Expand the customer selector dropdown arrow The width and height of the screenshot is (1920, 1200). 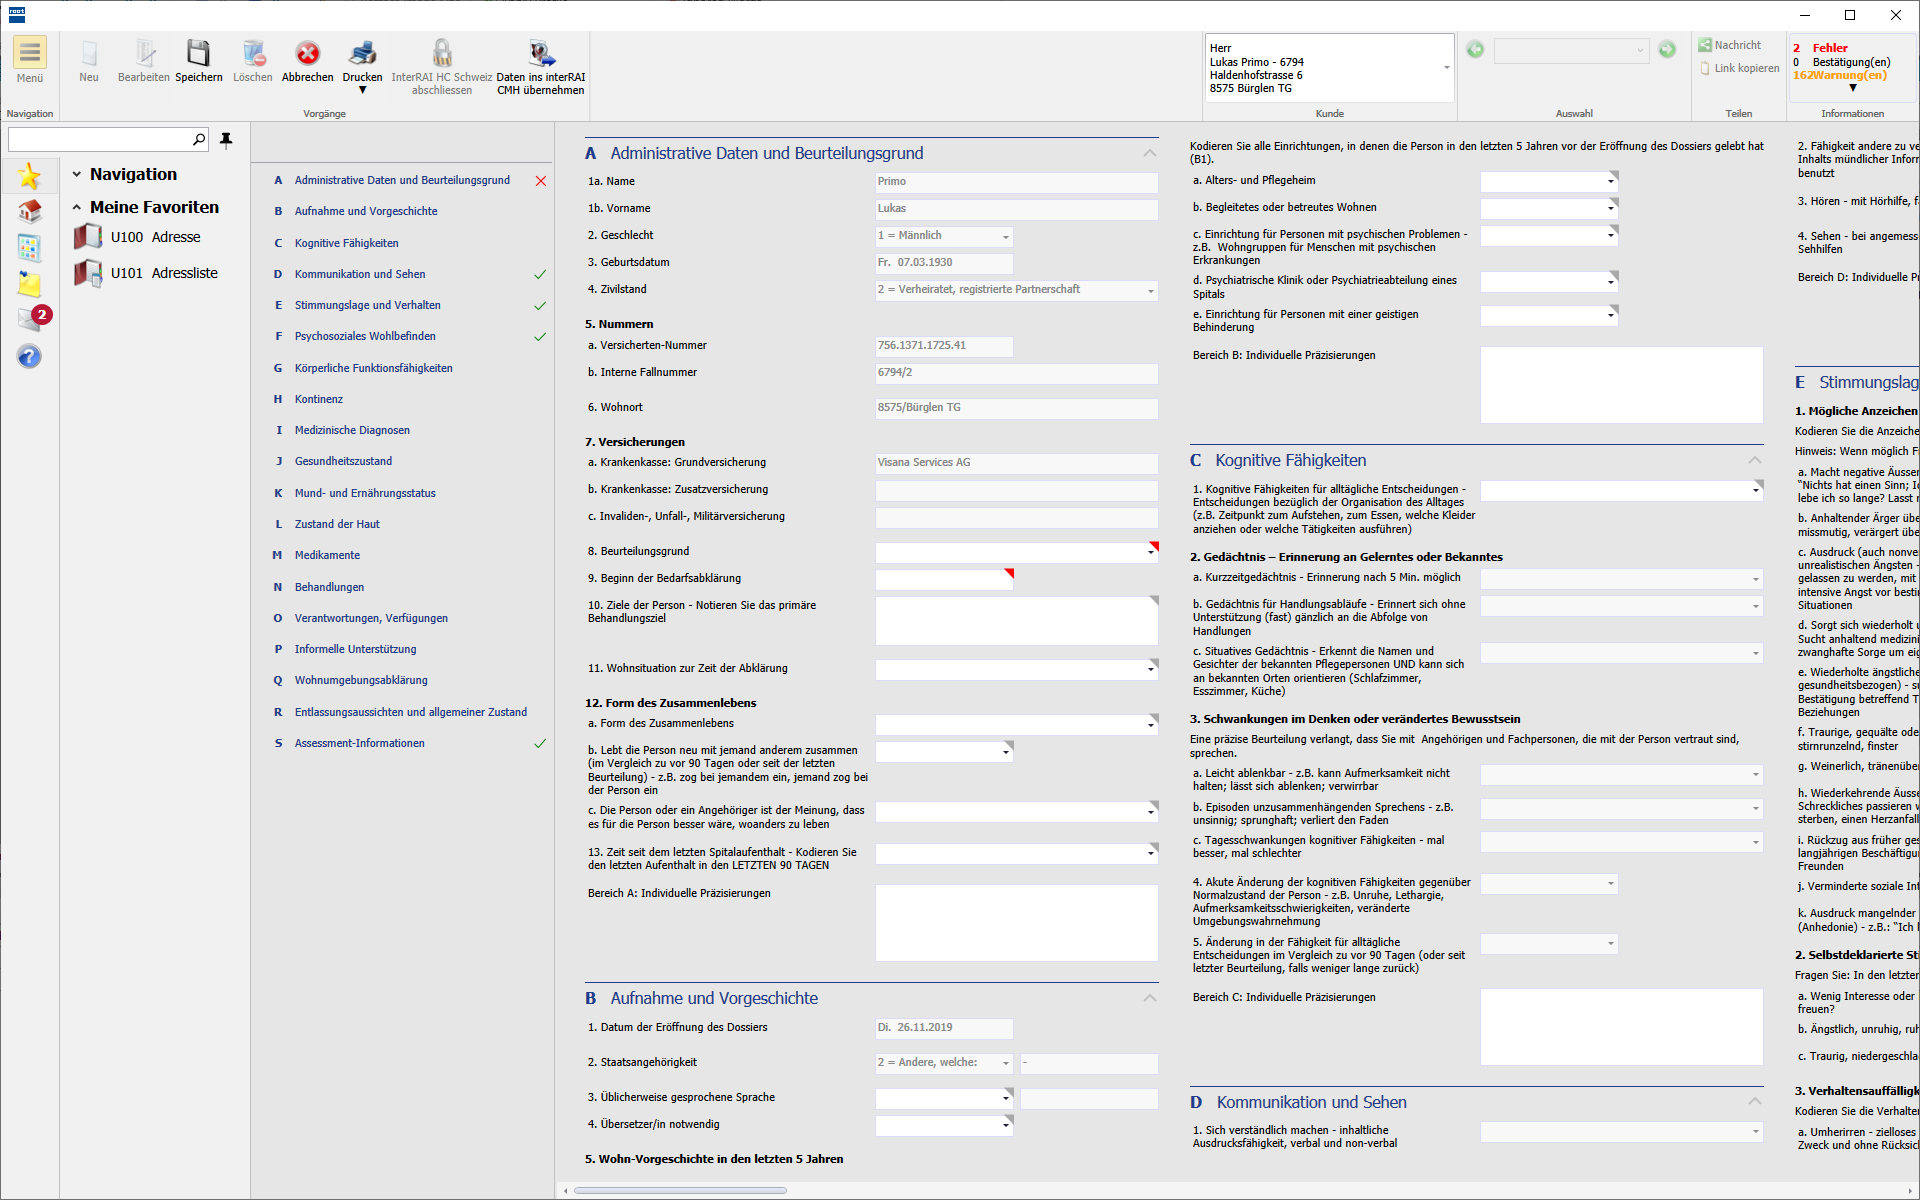click(1446, 68)
